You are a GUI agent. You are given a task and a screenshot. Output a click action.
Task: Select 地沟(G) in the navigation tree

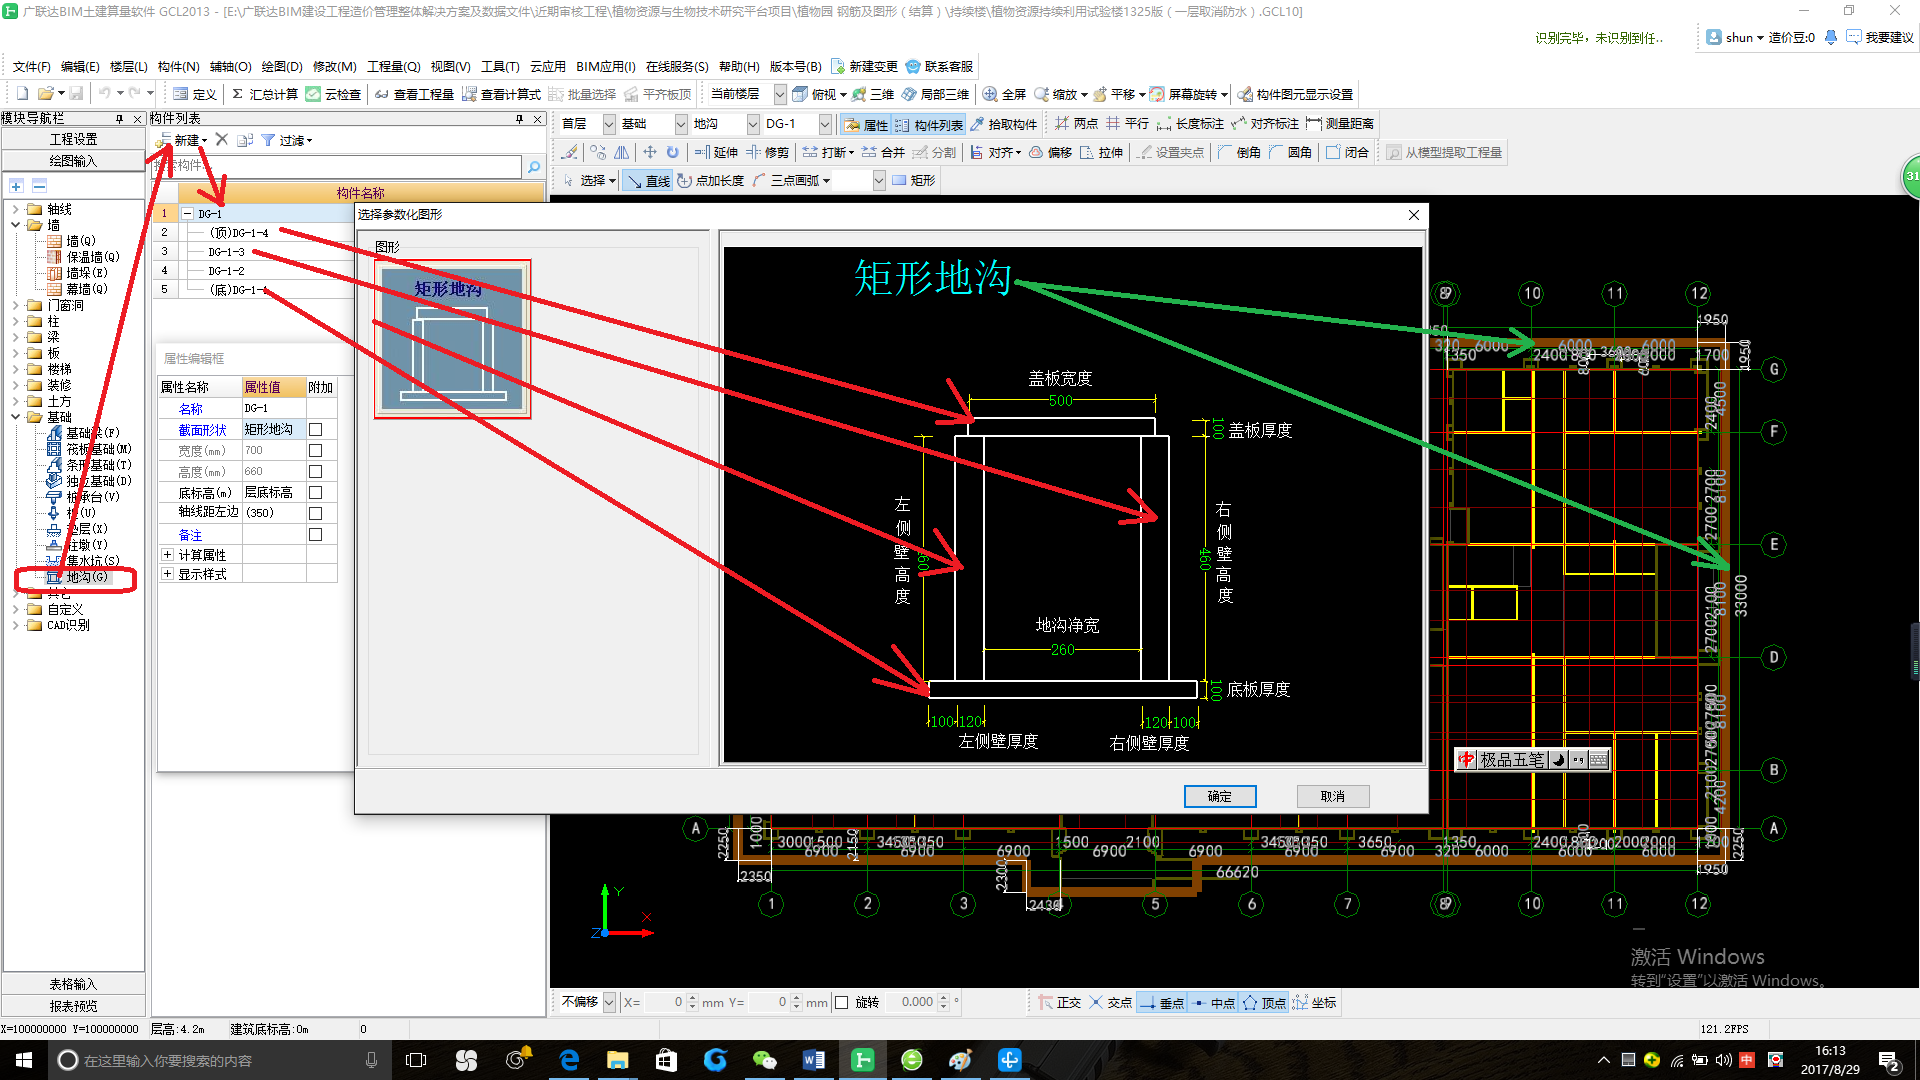pos(87,578)
